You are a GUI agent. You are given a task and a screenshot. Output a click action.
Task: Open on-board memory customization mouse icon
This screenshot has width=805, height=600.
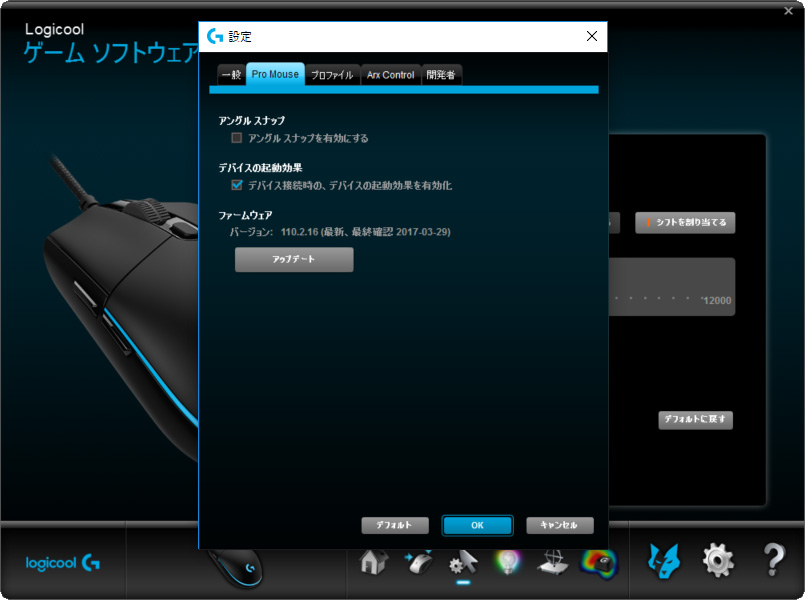(418, 562)
